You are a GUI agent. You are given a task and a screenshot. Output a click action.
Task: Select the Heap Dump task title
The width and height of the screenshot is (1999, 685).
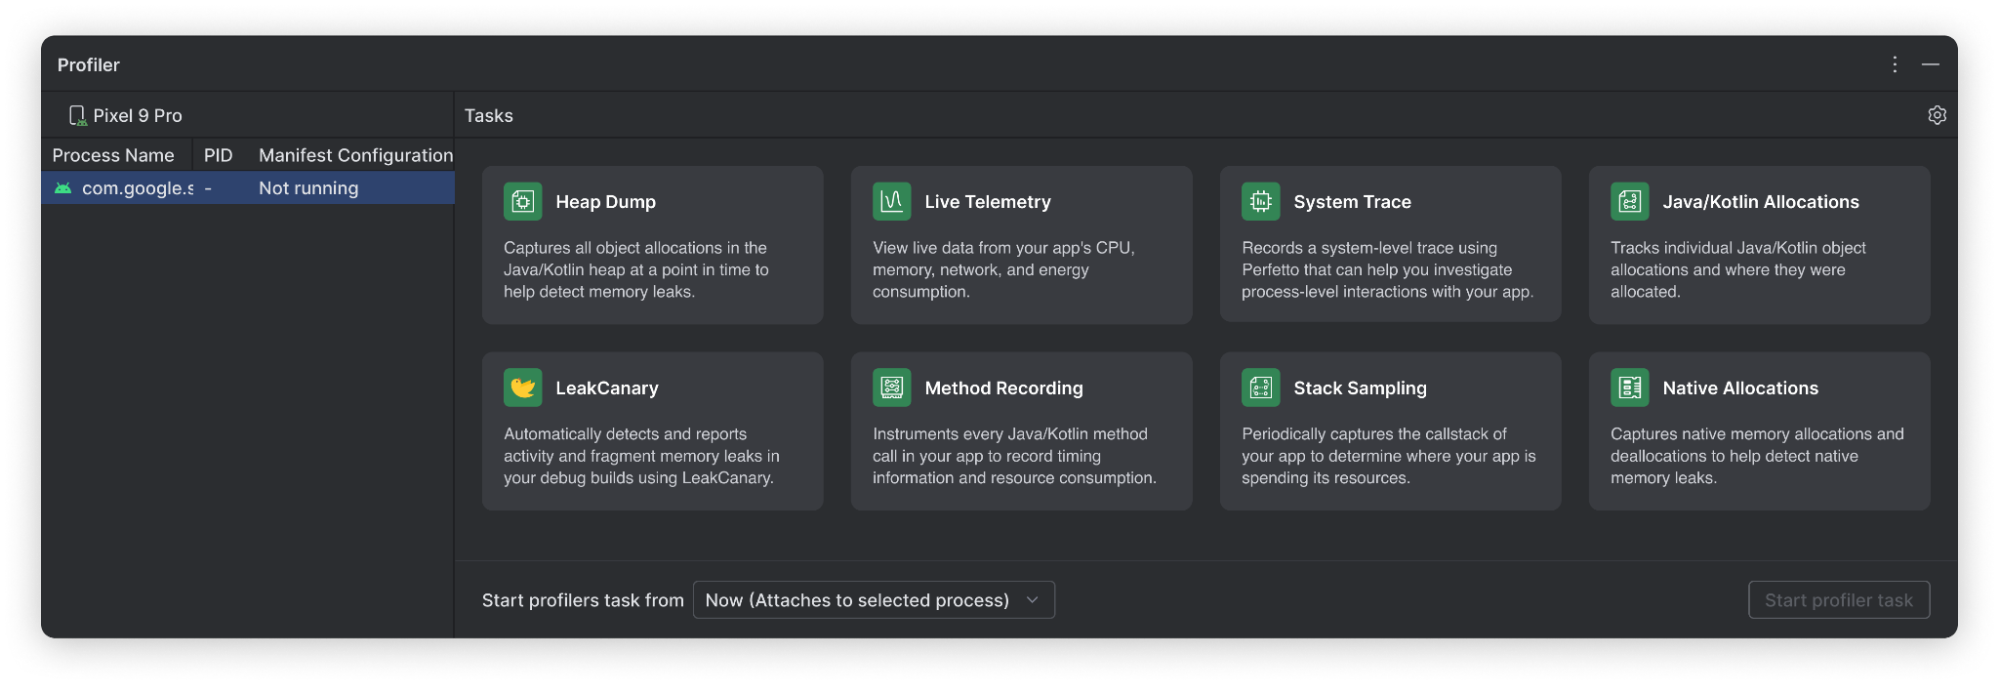pyautogui.click(x=606, y=202)
